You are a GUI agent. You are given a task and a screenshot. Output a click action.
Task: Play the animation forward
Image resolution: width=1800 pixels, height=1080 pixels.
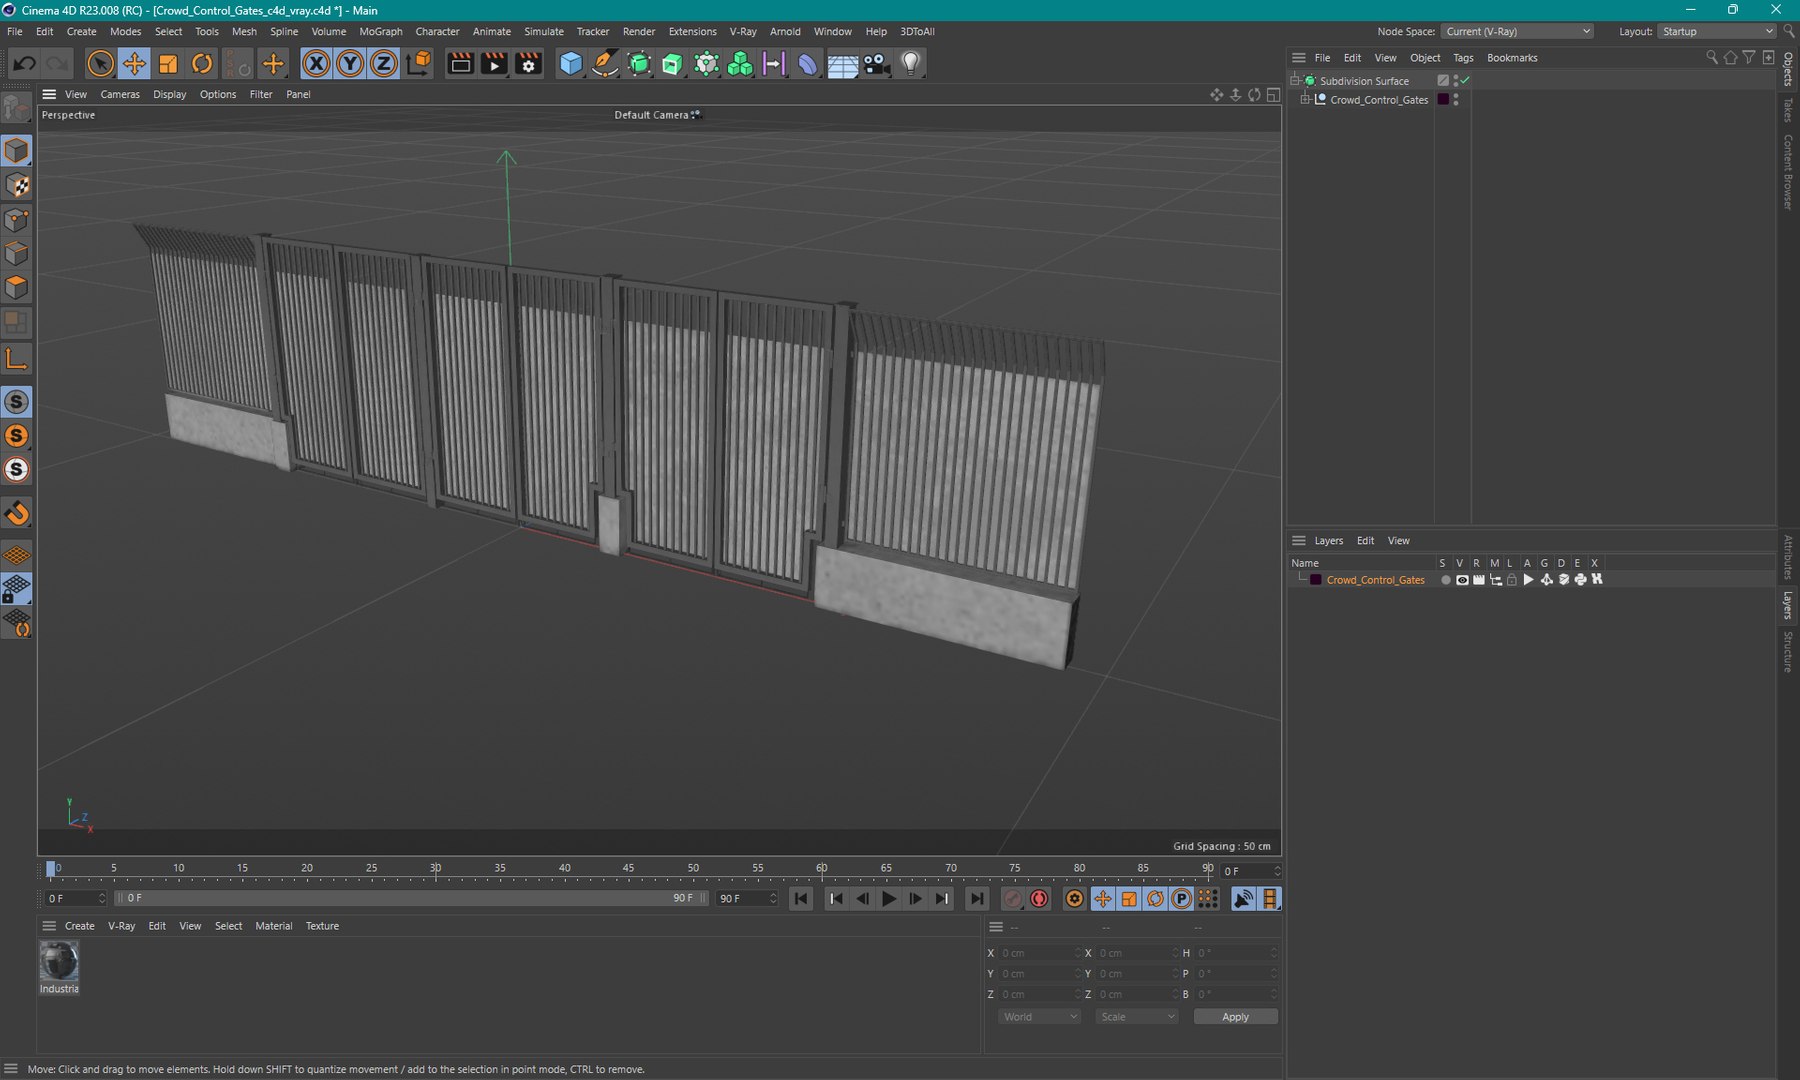point(888,899)
